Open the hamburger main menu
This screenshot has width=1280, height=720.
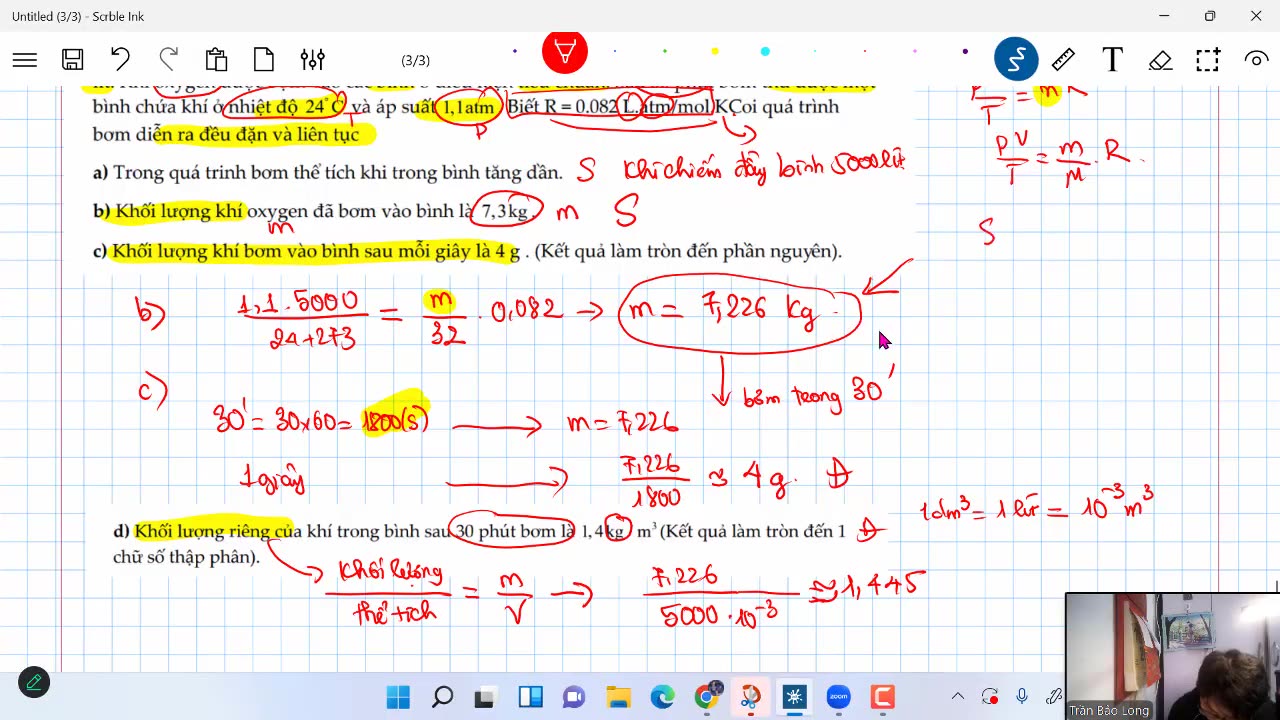tap(25, 60)
